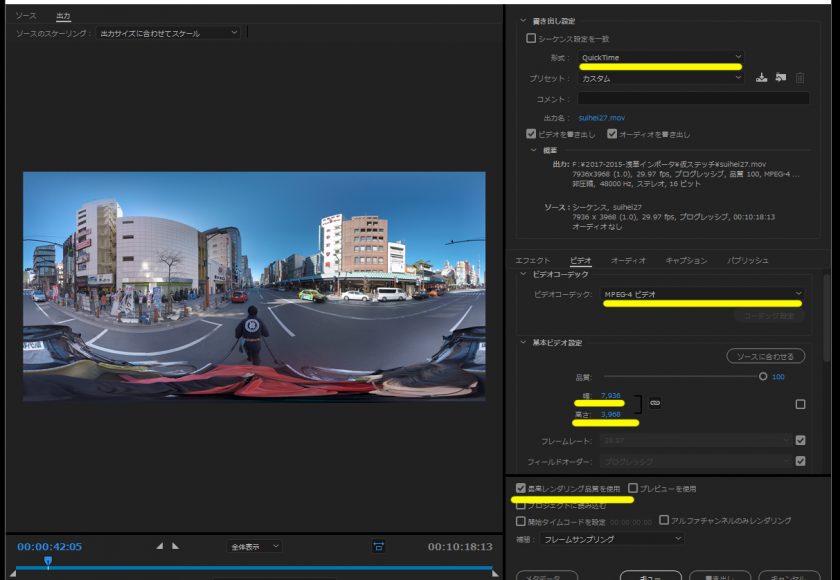The height and width of the screenshot is (580, 840).
Task: Switch to the オーディオ tab
Action: [x=628, y=260]
